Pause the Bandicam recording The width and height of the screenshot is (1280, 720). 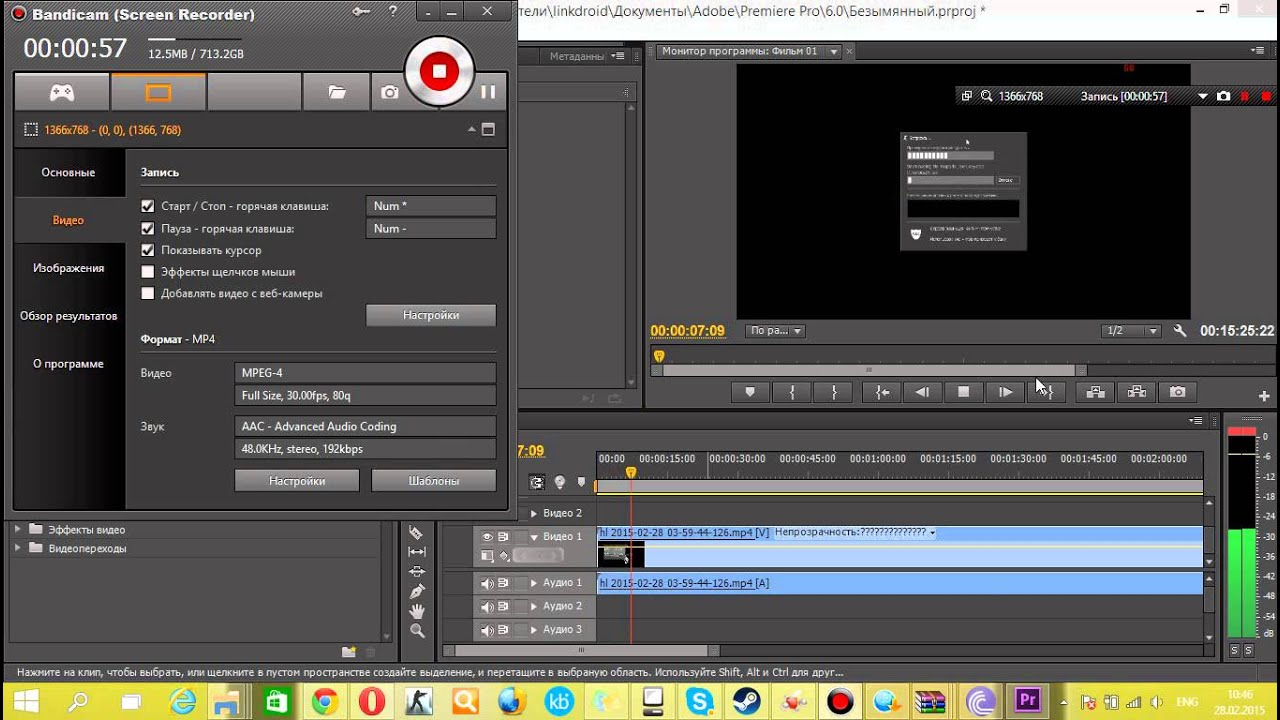pos(488,92)
